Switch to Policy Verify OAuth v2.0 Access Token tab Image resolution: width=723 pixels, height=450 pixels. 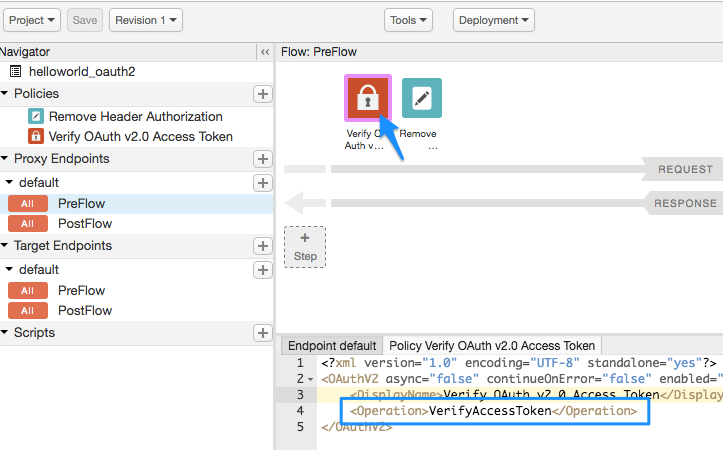[492, 346]
